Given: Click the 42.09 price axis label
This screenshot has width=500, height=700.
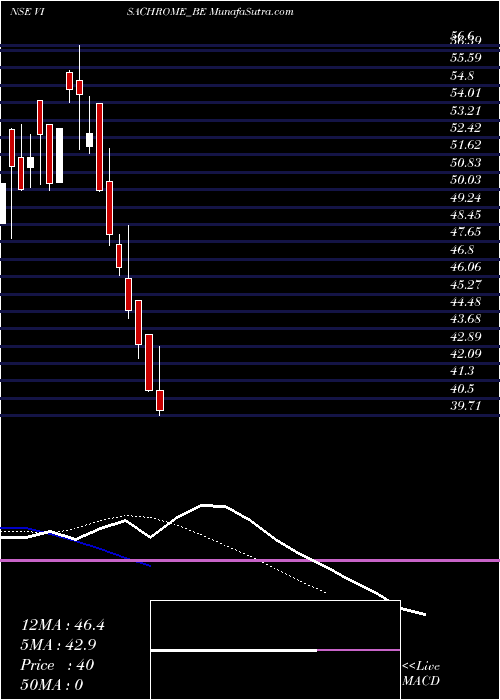Looking at the screenshot, I should pyautogui.click(x=465, y=354).
